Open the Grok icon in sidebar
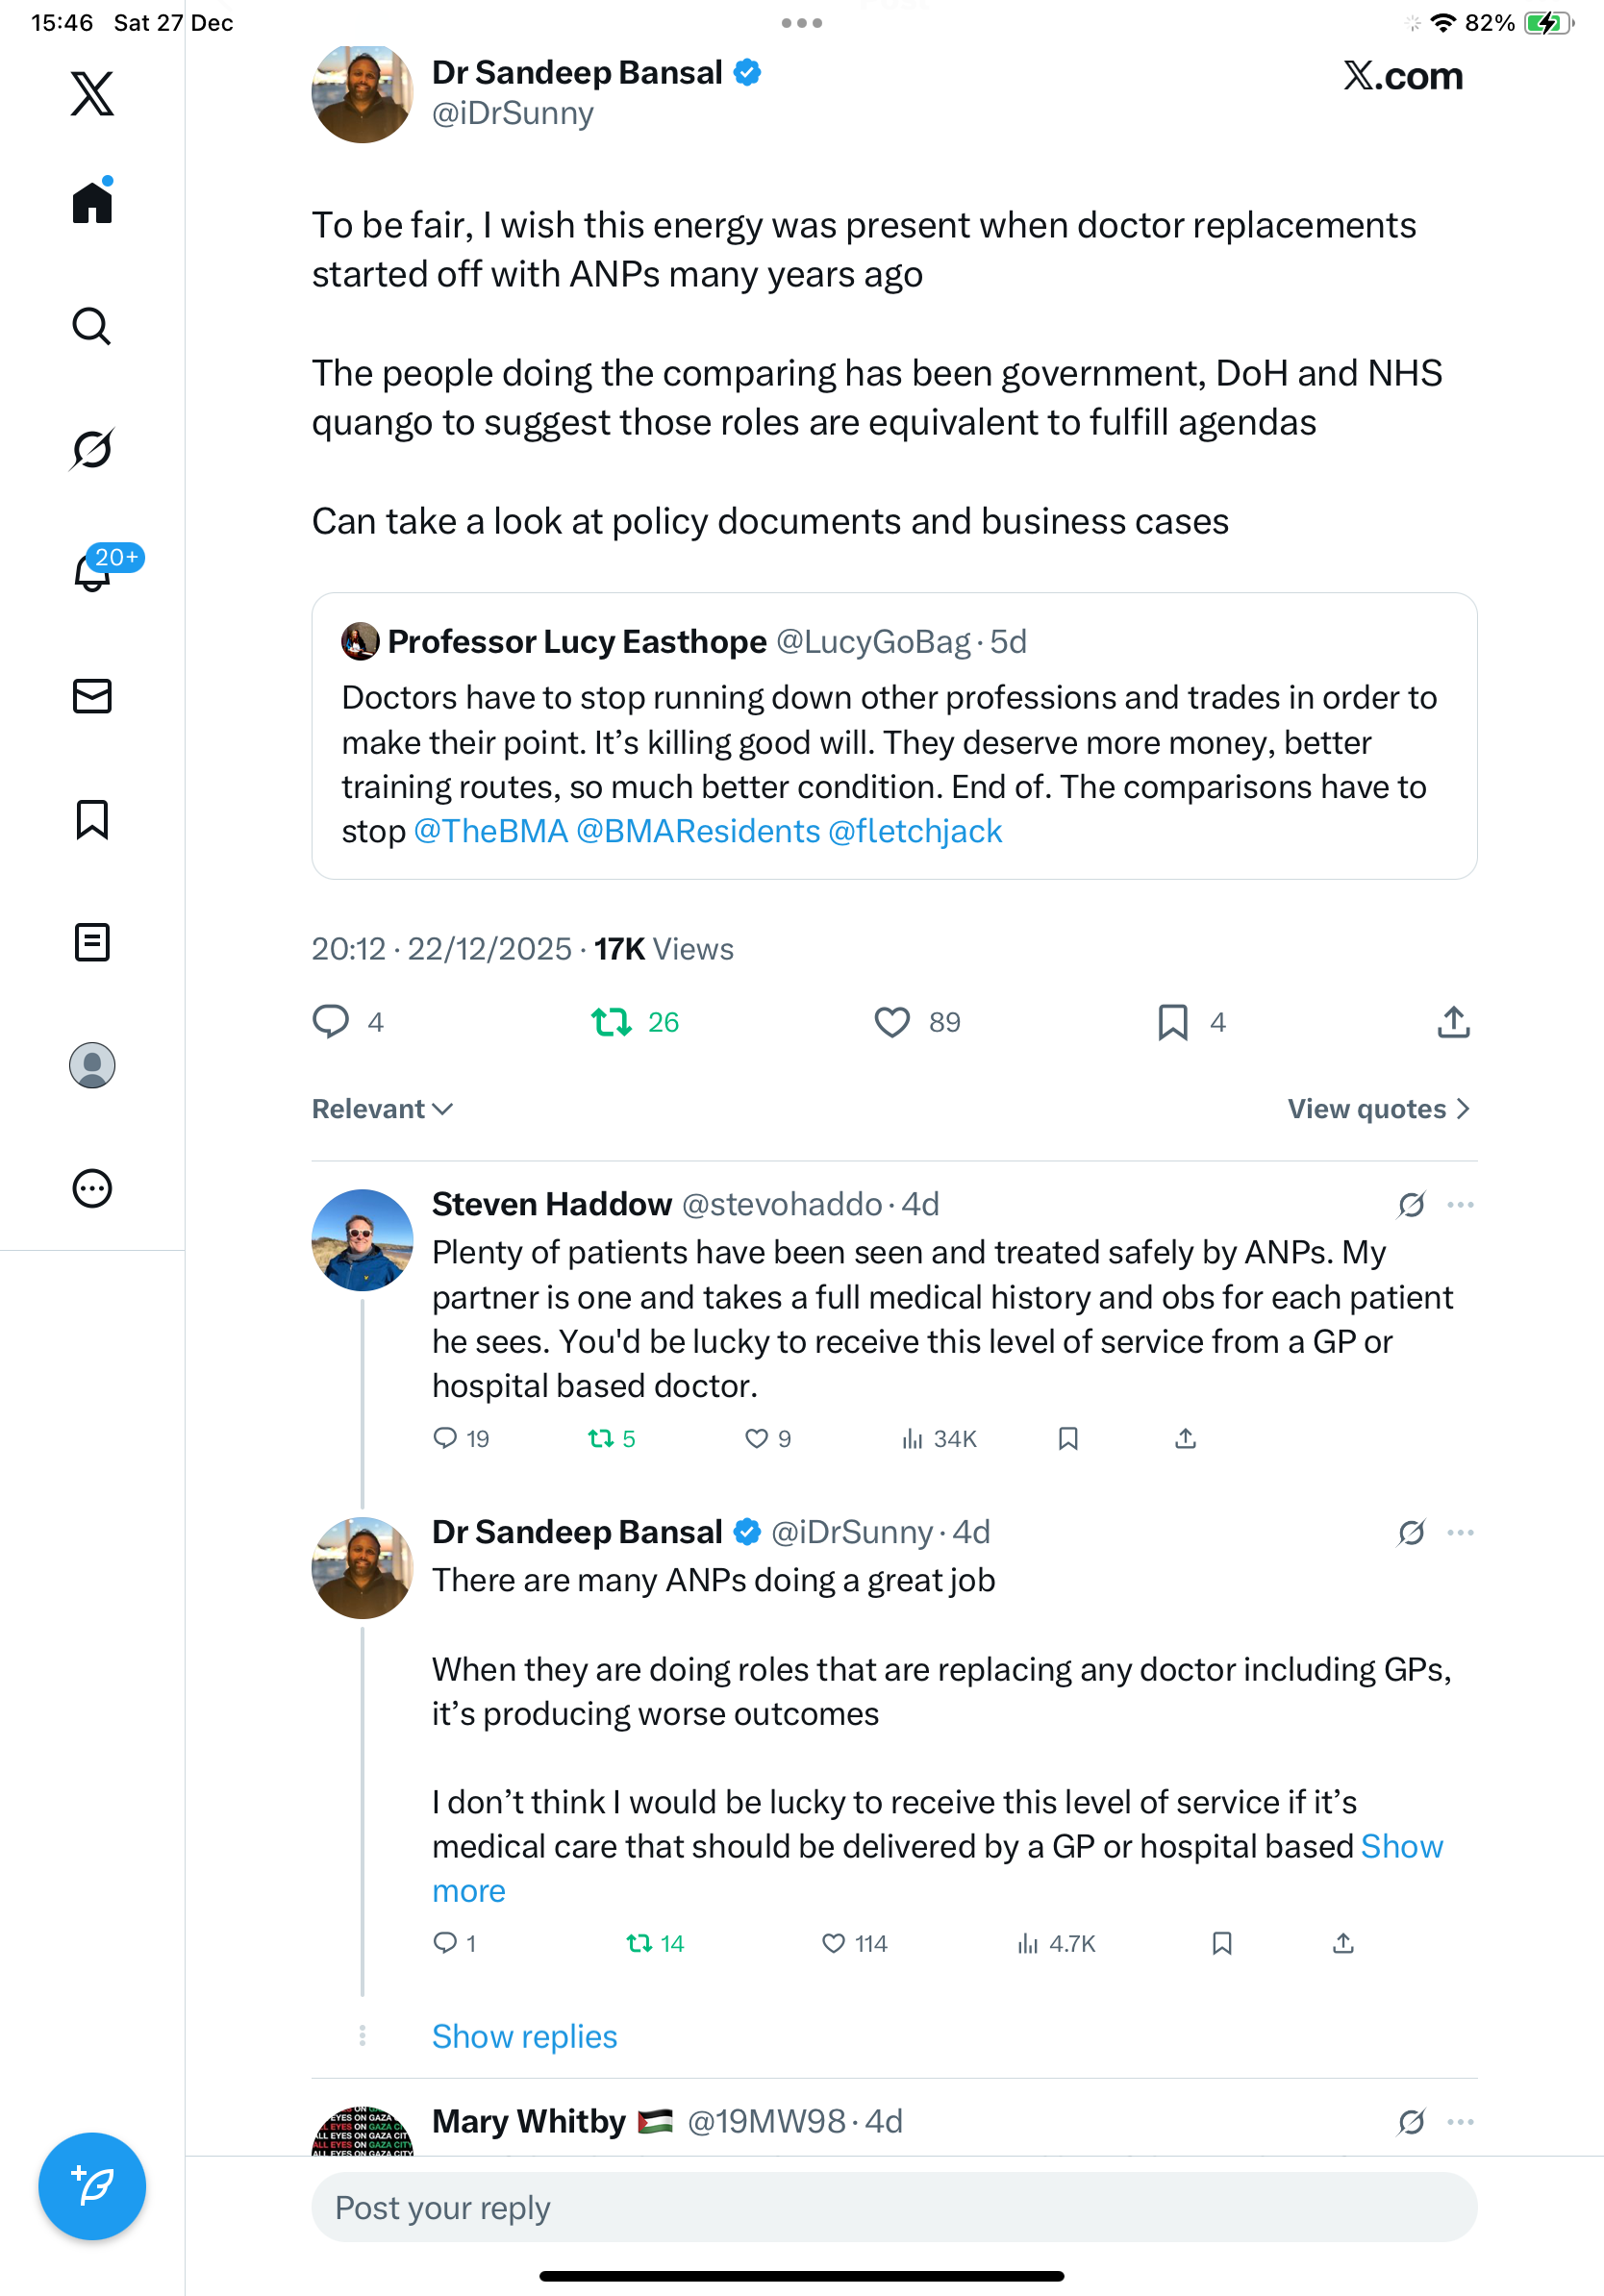 (92, 449)
